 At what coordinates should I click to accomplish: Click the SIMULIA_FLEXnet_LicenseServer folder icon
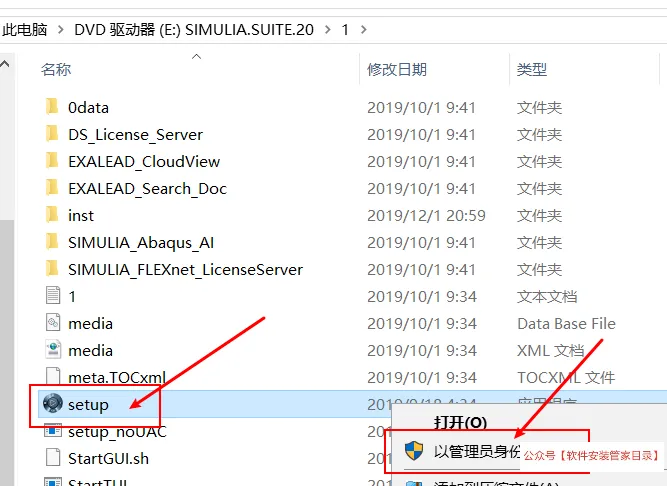pos(52,269)
